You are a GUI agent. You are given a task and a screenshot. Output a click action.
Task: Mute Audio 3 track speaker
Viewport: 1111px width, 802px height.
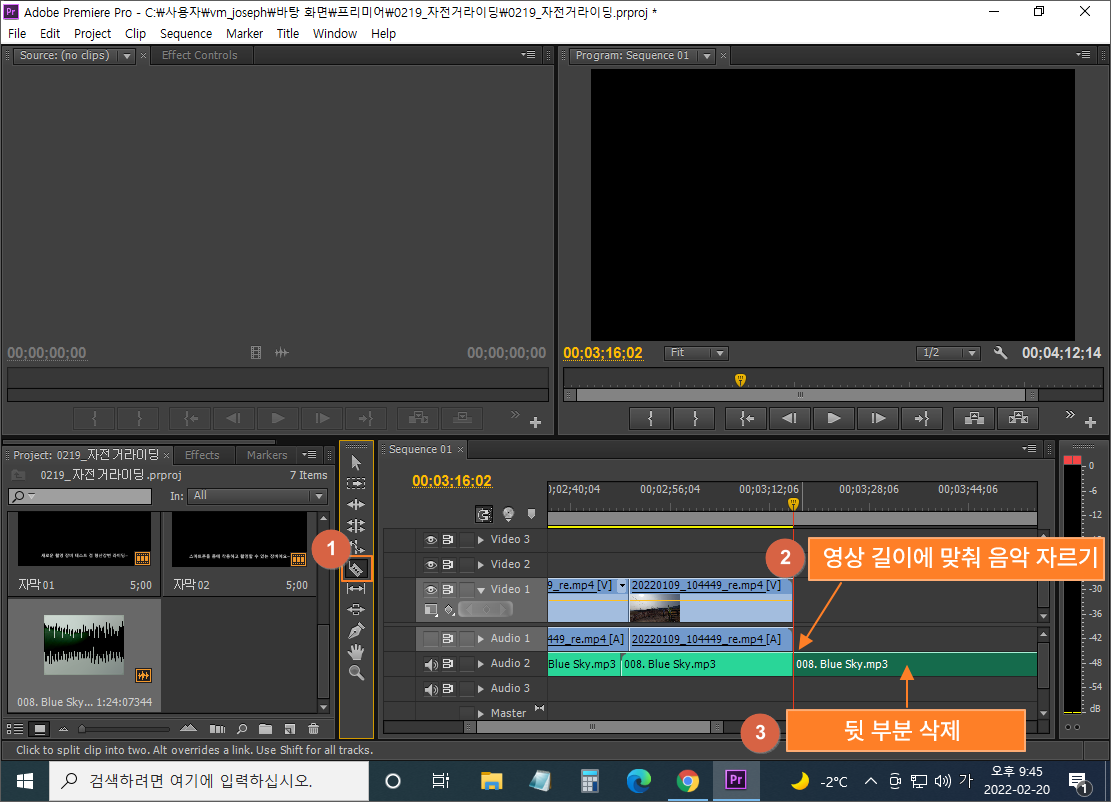click(x=430, y=689)
